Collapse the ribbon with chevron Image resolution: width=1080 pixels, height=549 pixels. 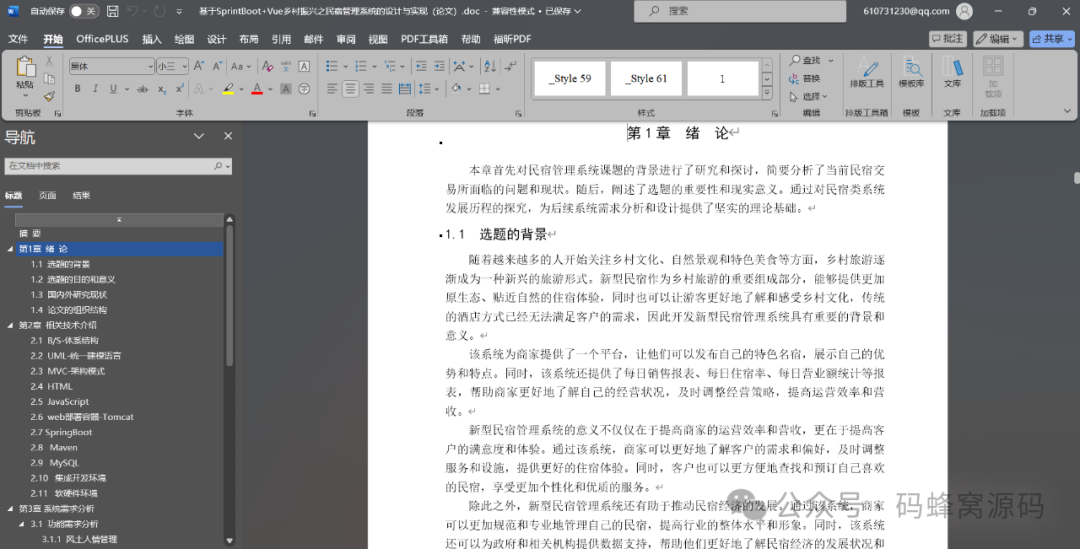(x=1067, y=111)
